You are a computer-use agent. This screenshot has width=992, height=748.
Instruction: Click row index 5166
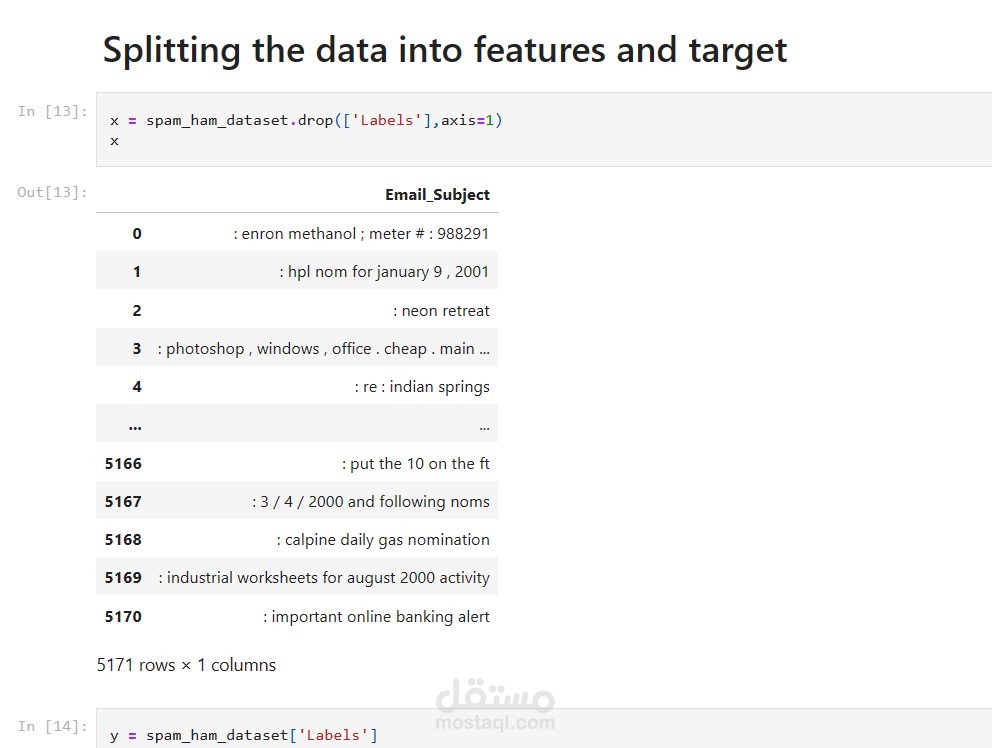123,463
